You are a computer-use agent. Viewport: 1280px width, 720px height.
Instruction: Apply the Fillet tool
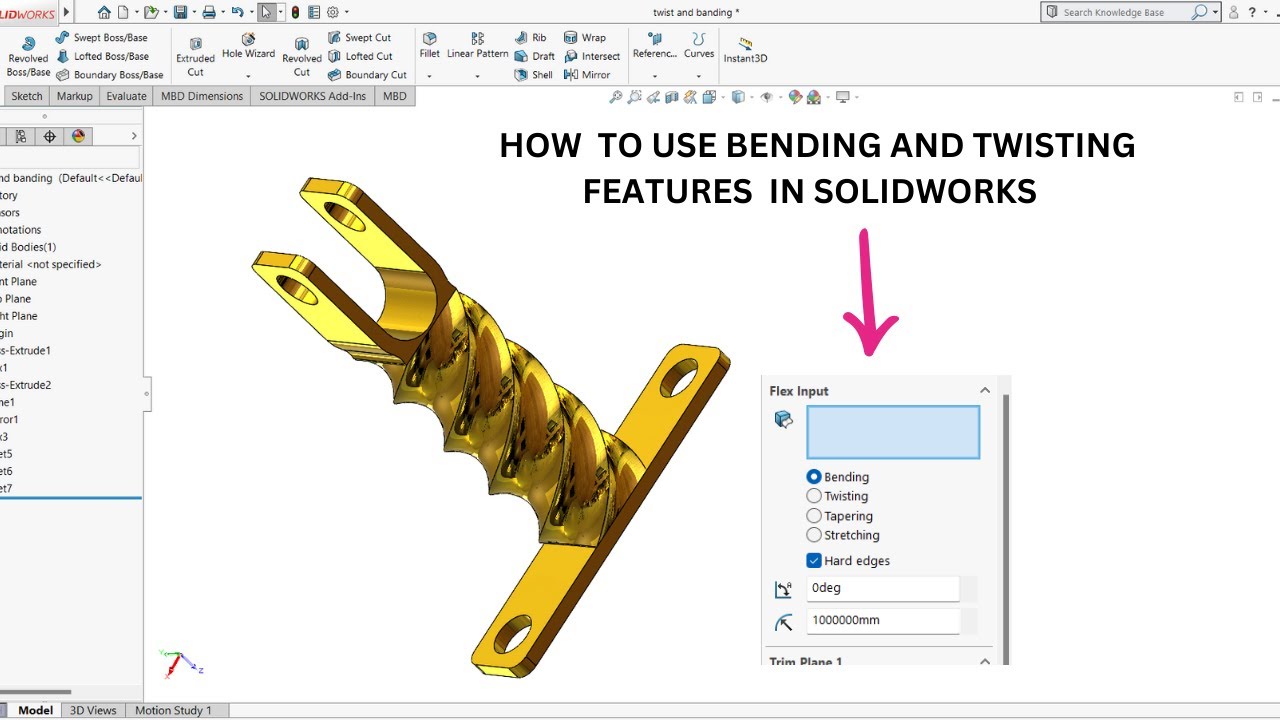pos(429,46)
